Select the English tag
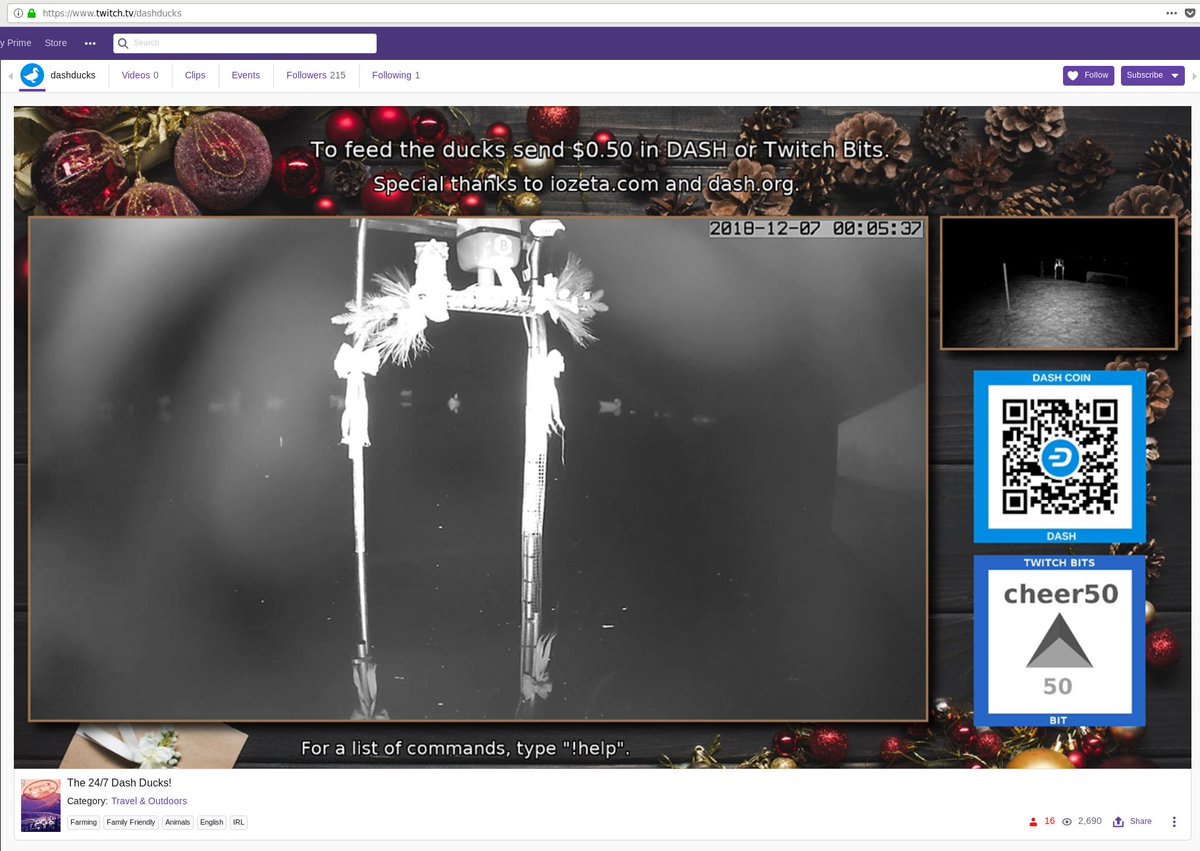Image resolution: width=1200 pixels, height=851 pixels. pos(212,822)
